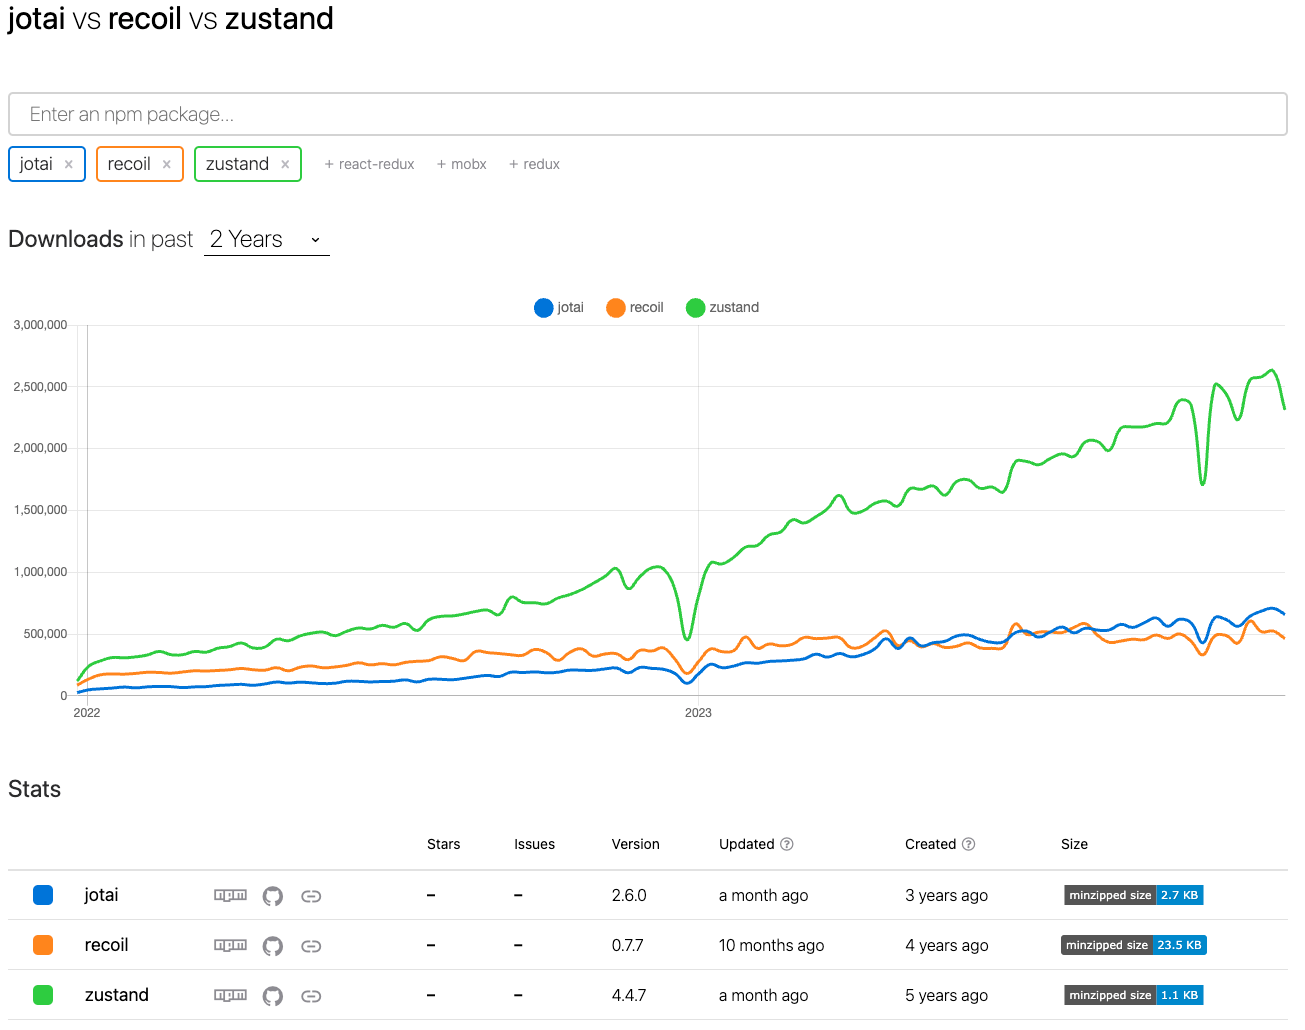
Task: Click help icon next to Updated
Action: (x=787, y=844)
